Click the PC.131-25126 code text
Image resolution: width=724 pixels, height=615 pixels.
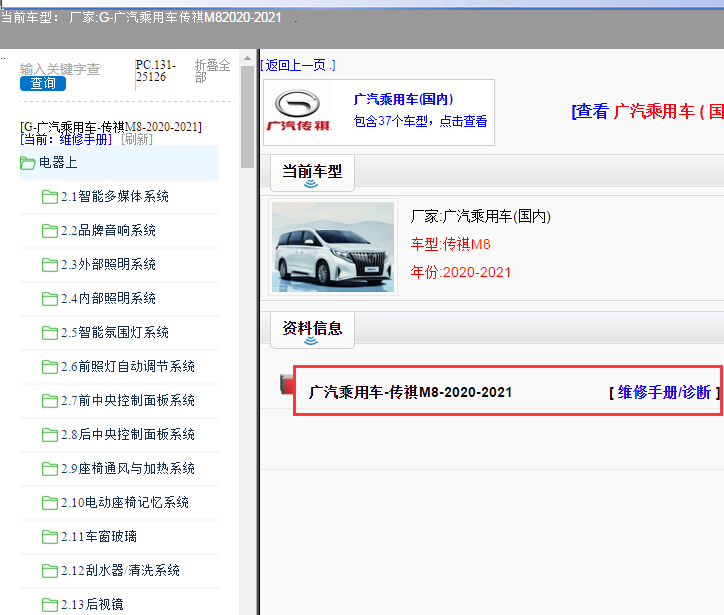click(156, 71)
